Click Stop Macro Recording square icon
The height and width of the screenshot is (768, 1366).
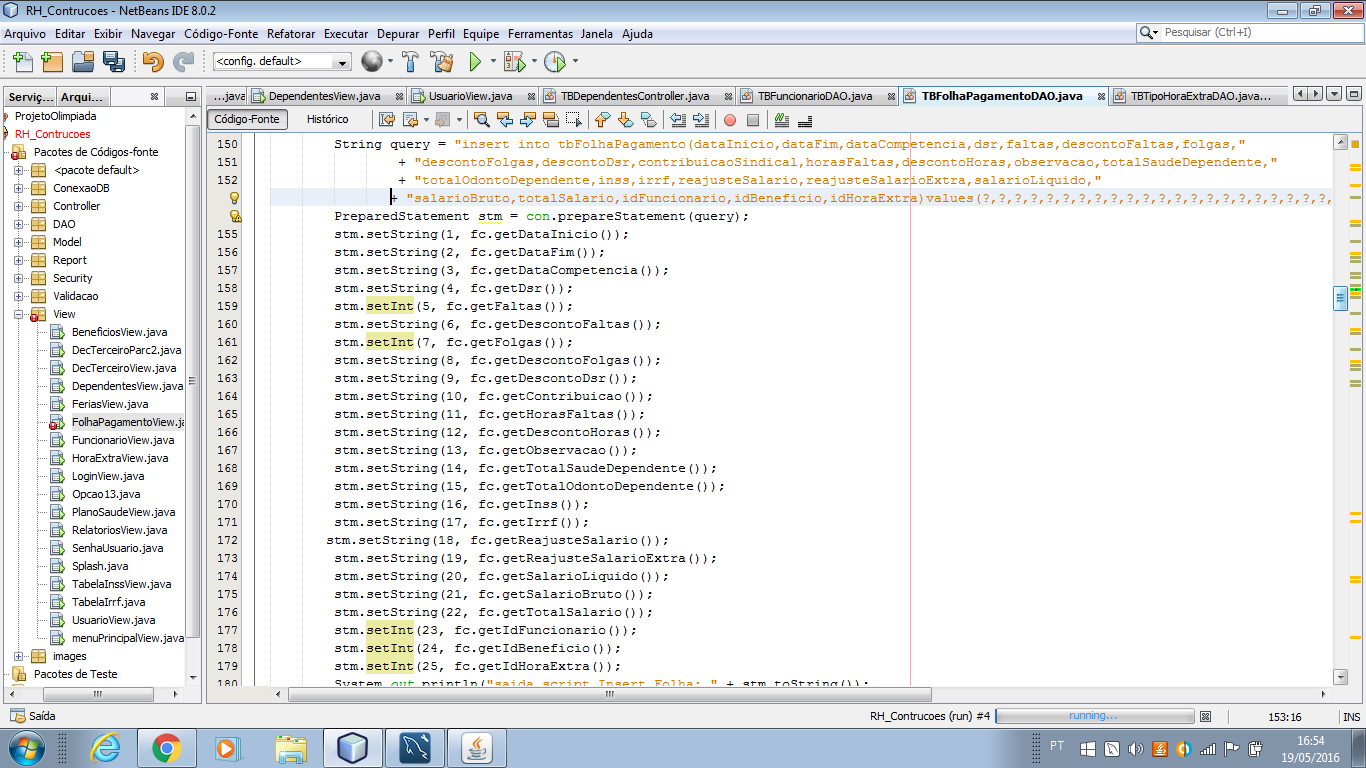click(x=753, y=120)
